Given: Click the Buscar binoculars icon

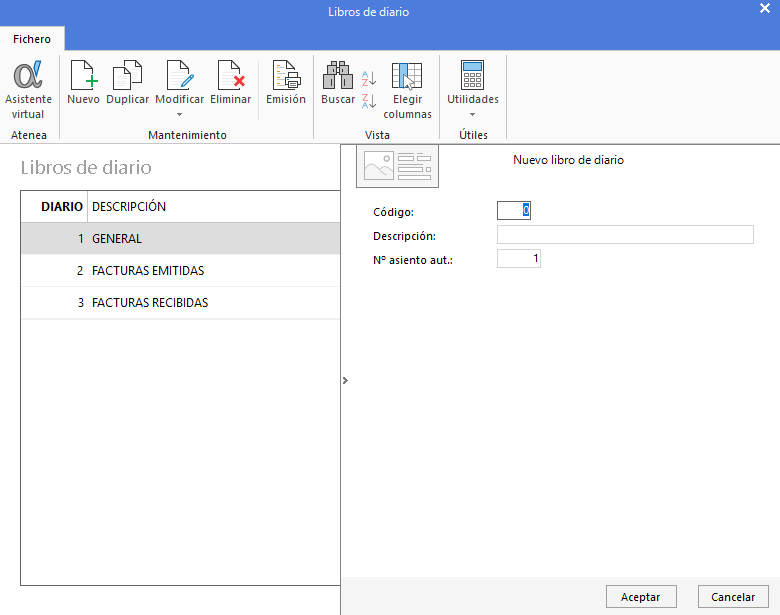Looking at the screenshot, I should [338, 75].
